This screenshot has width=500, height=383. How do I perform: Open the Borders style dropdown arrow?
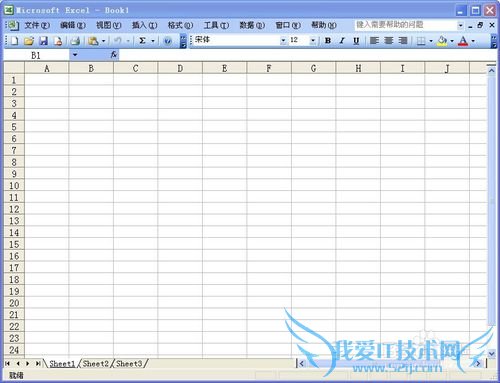click(x=431, y=41)
